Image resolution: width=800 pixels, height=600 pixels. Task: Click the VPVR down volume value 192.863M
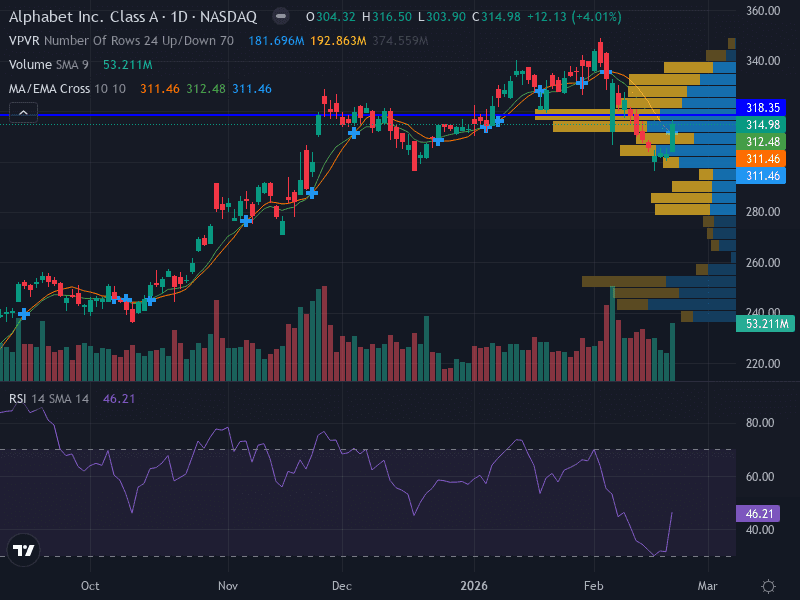(338, 41)
